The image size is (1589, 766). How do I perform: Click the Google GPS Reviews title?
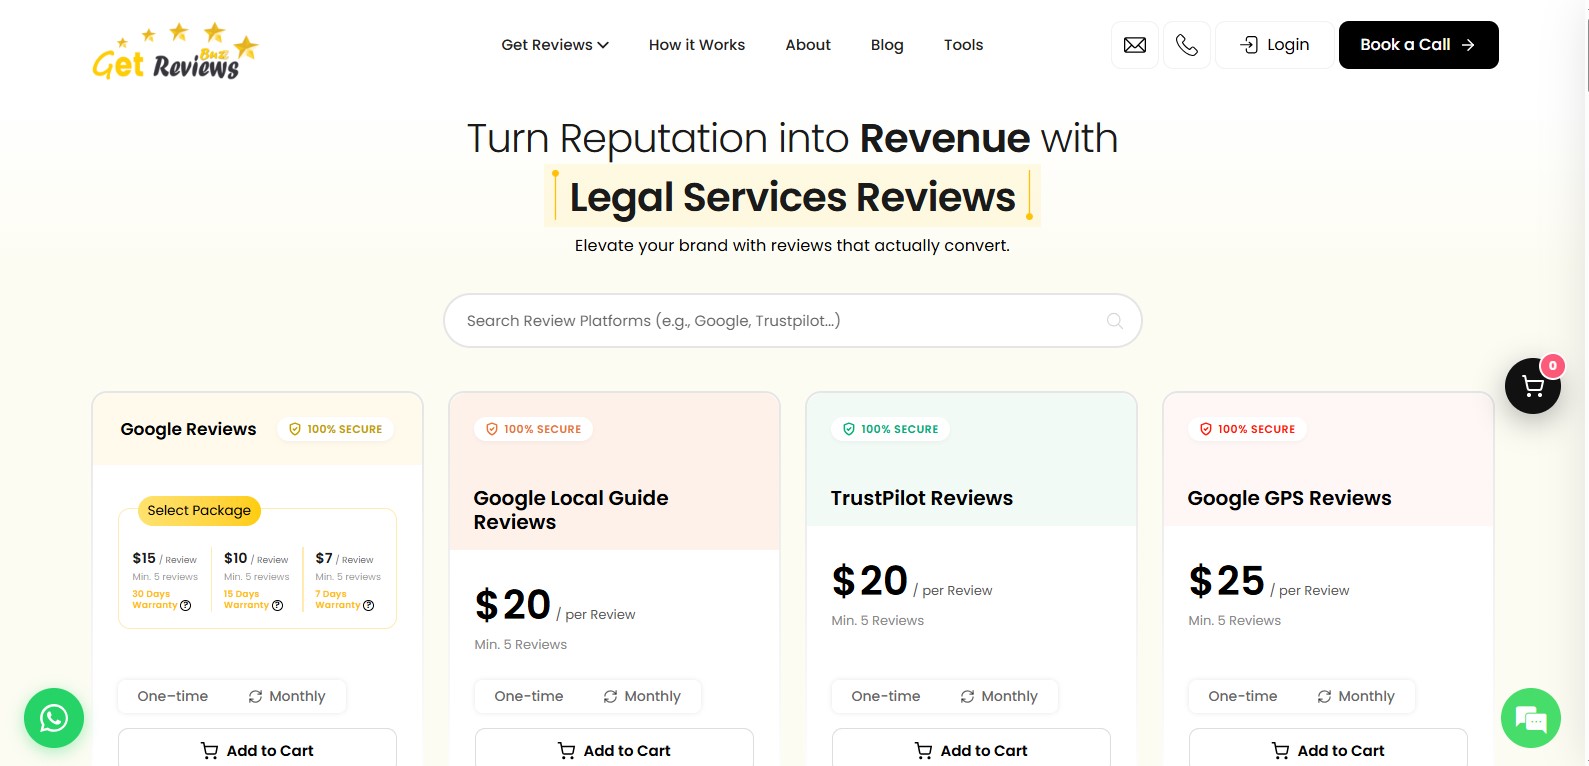1289,498
